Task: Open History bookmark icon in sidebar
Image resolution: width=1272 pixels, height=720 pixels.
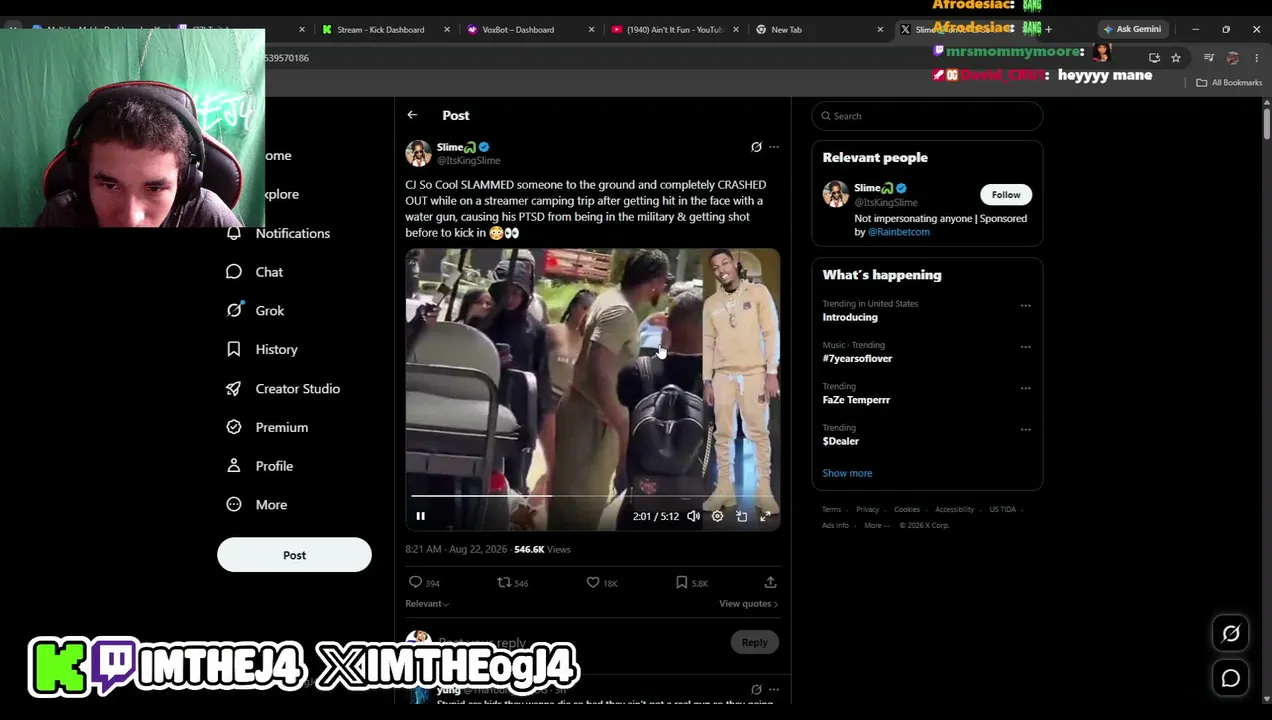Action: pyautogui.click(x=234, y=349)
